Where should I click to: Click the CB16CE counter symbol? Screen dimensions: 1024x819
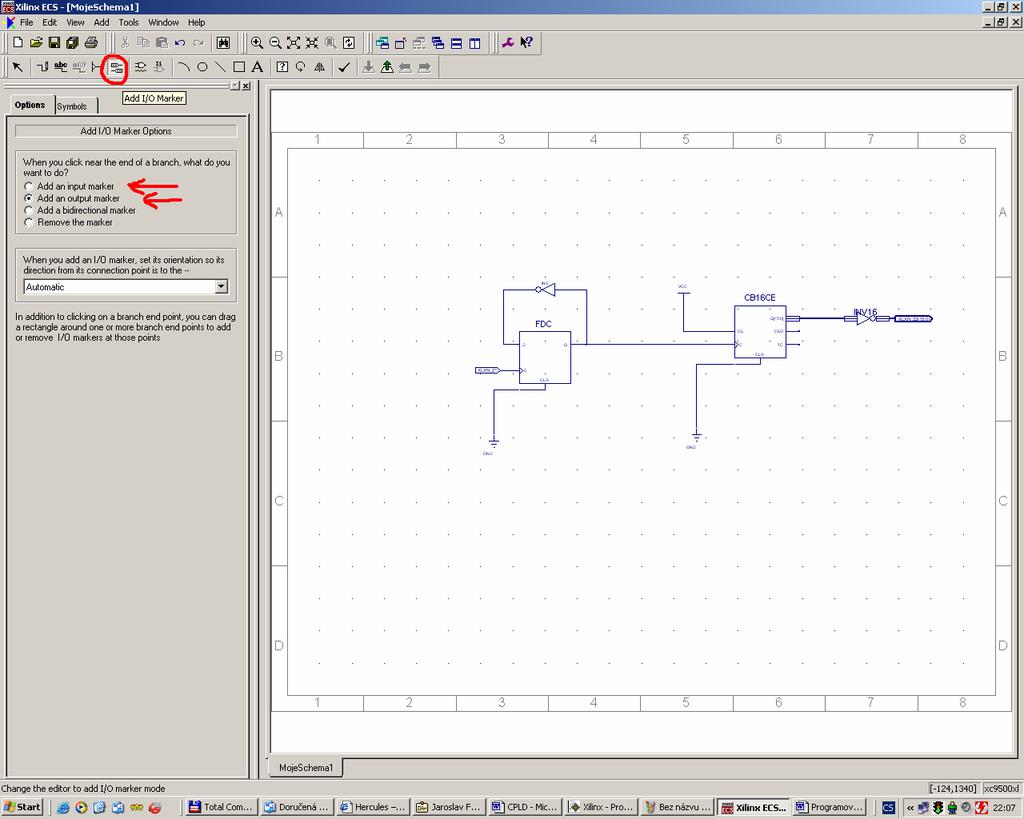760,331
